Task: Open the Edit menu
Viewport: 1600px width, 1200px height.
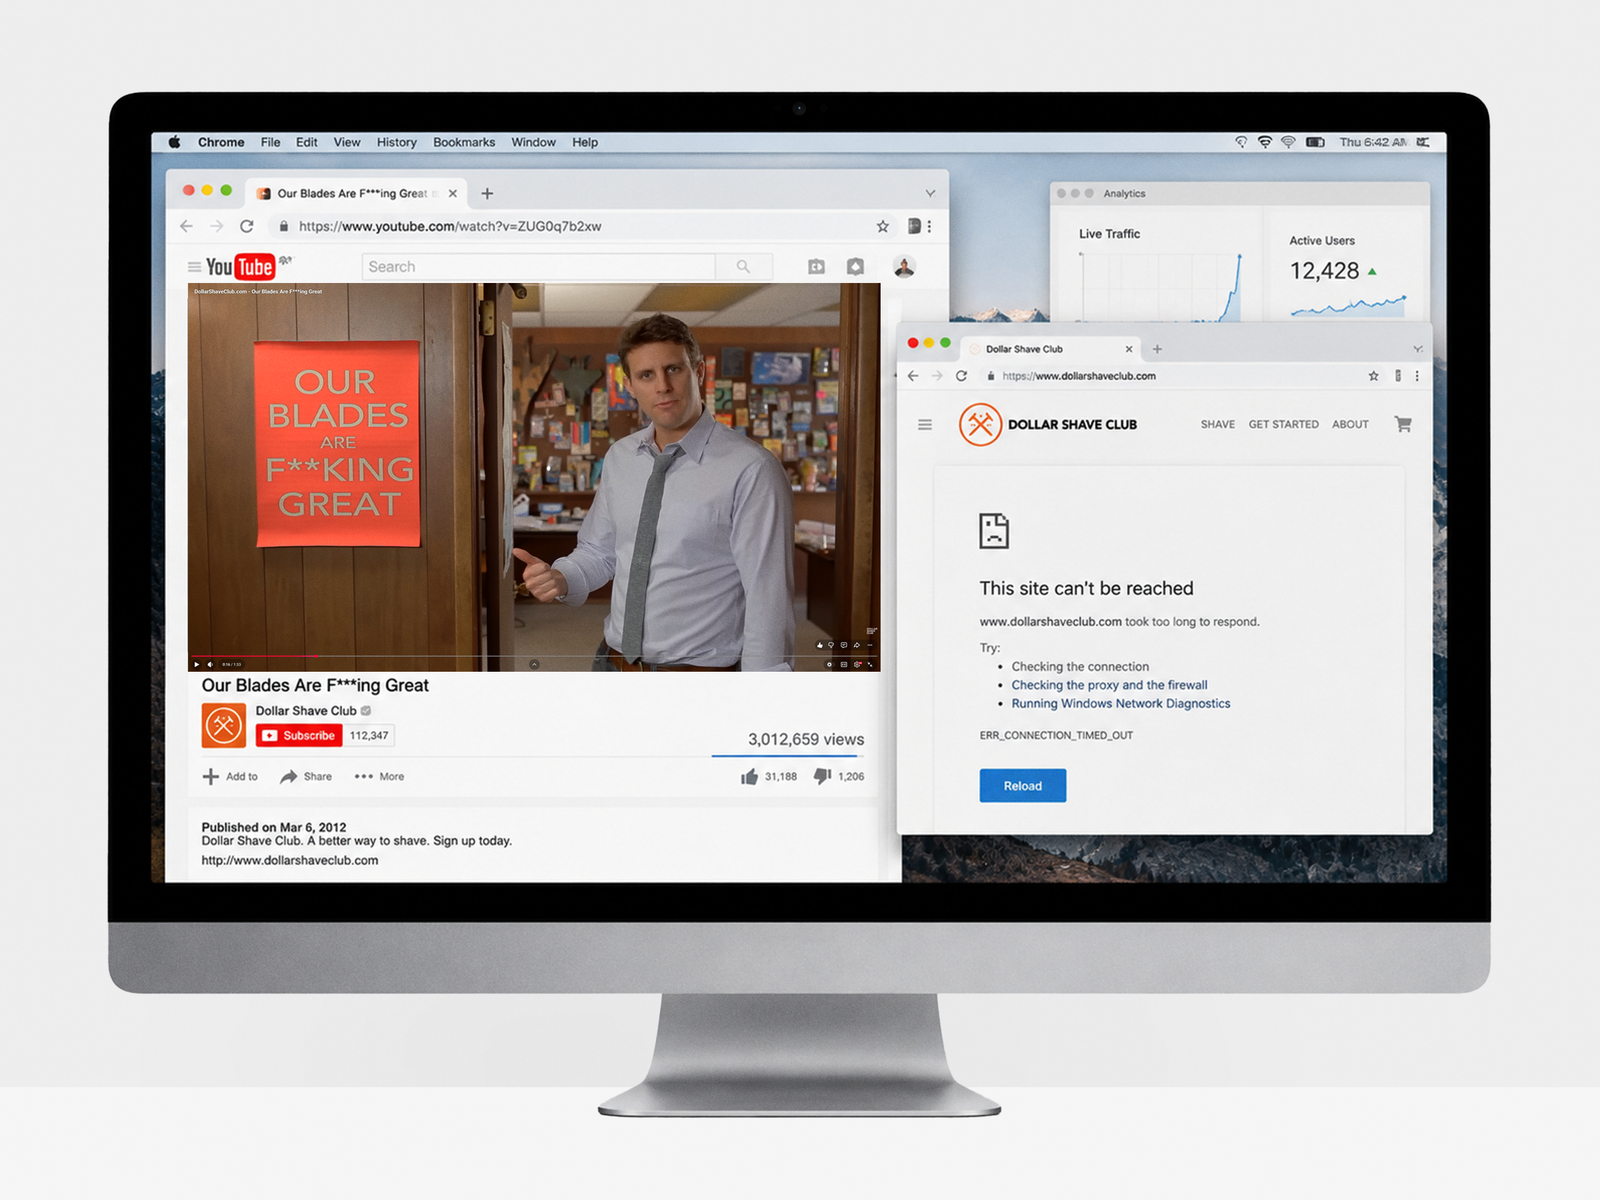Action: pyautogui.click(x=306, y=142)
